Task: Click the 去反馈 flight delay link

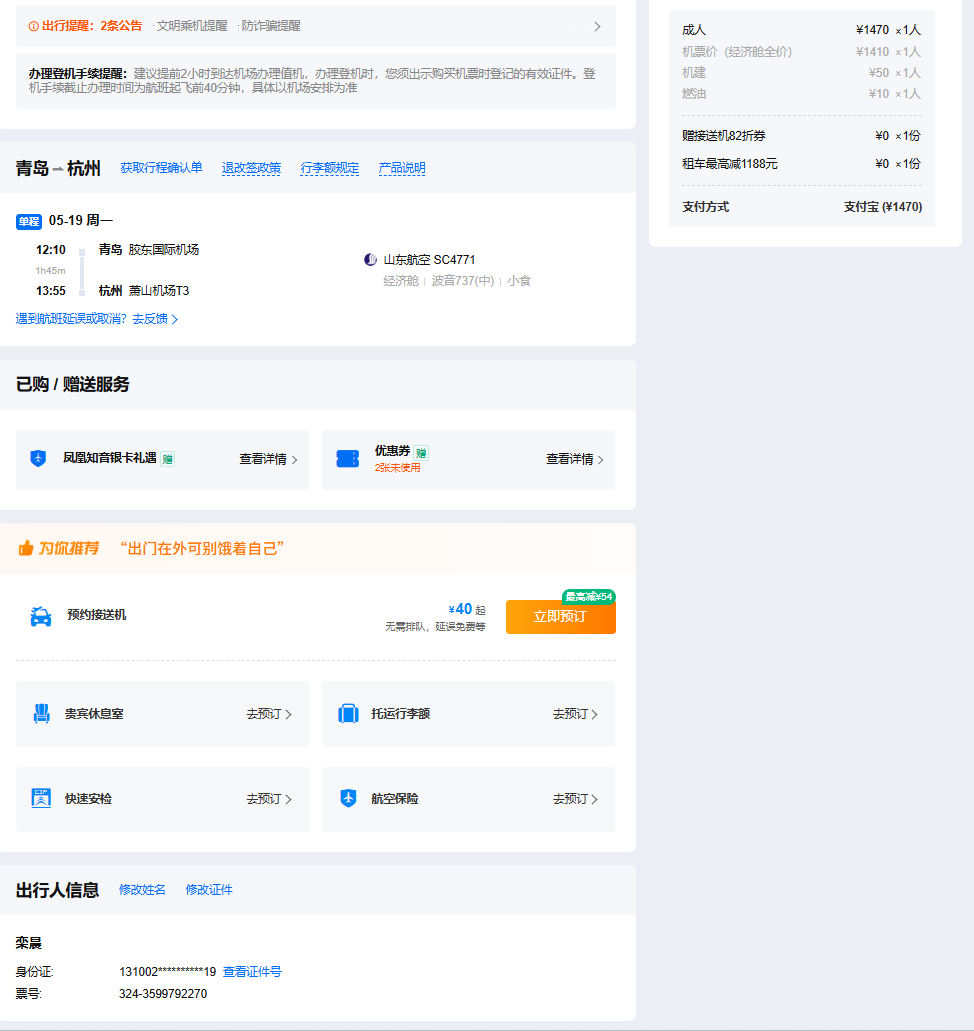Action: point(155,319)
